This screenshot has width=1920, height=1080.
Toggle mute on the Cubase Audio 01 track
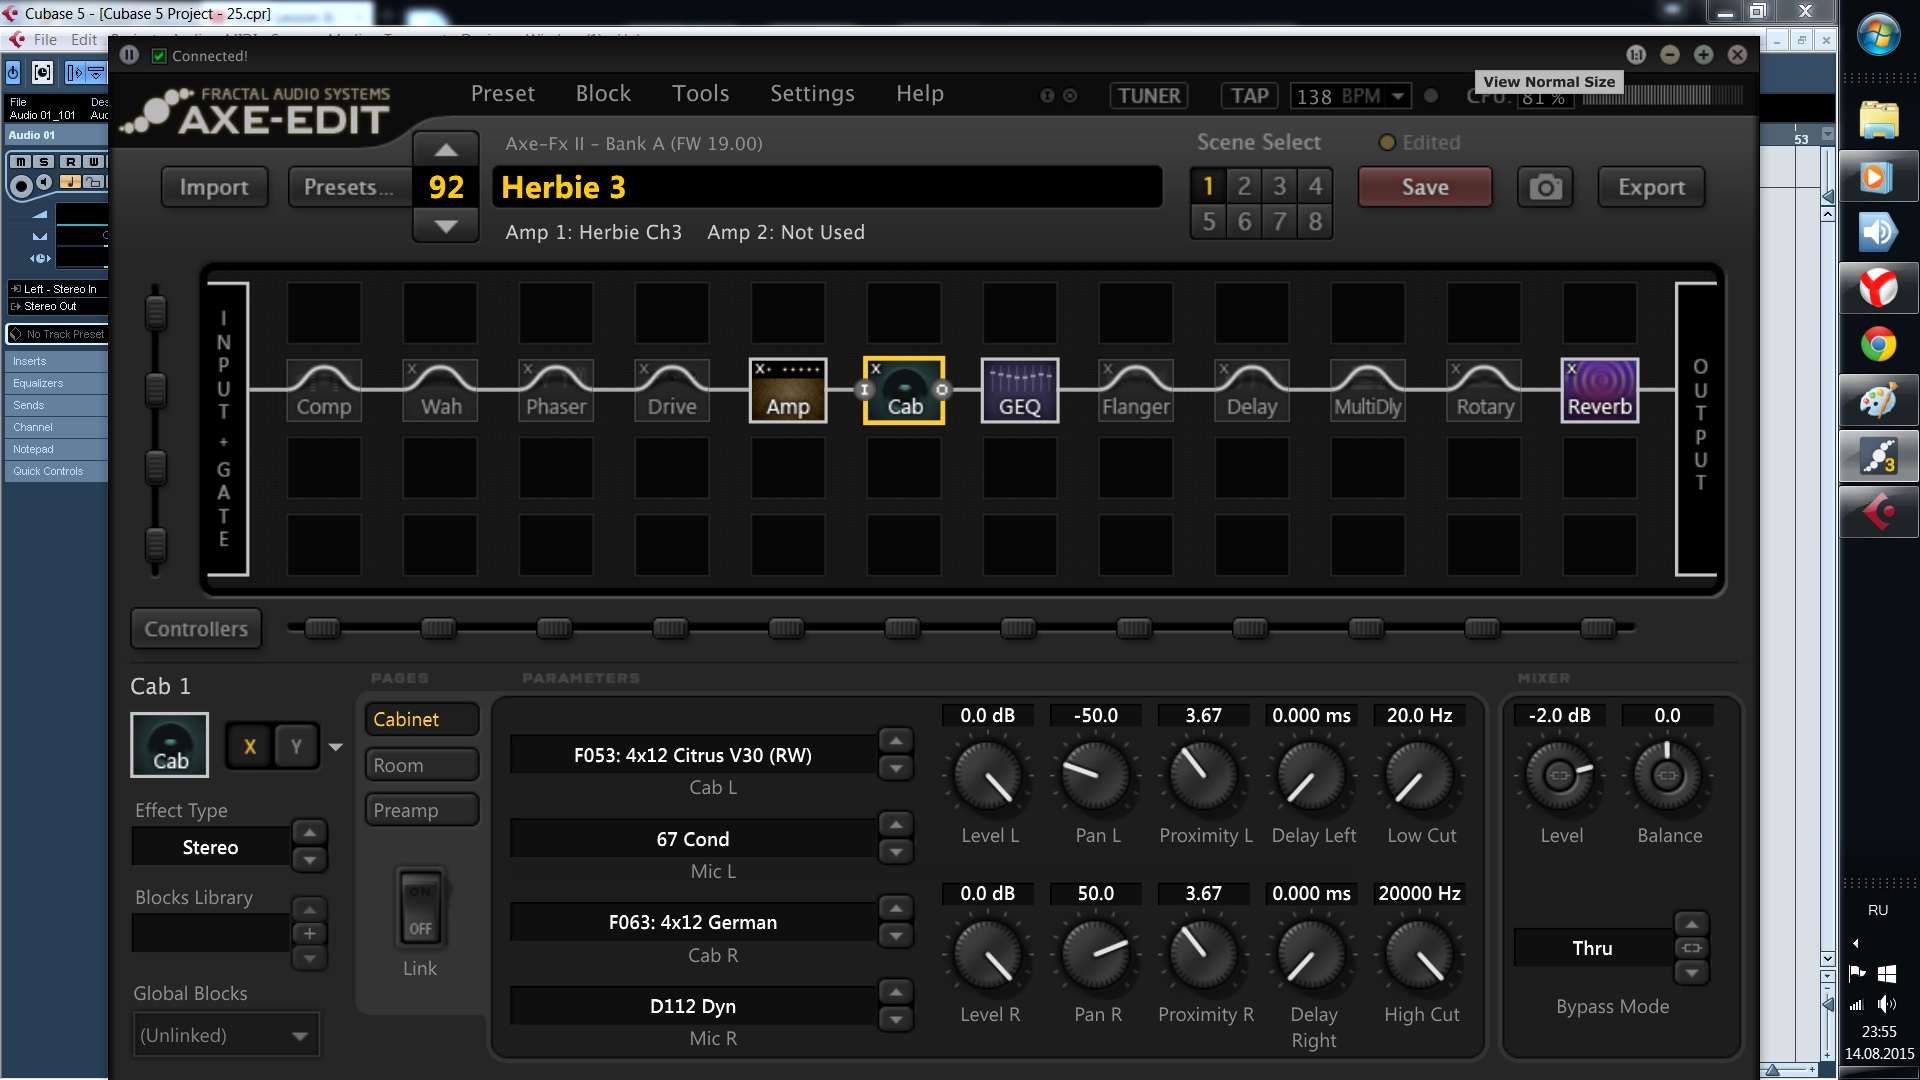(20, 161)
